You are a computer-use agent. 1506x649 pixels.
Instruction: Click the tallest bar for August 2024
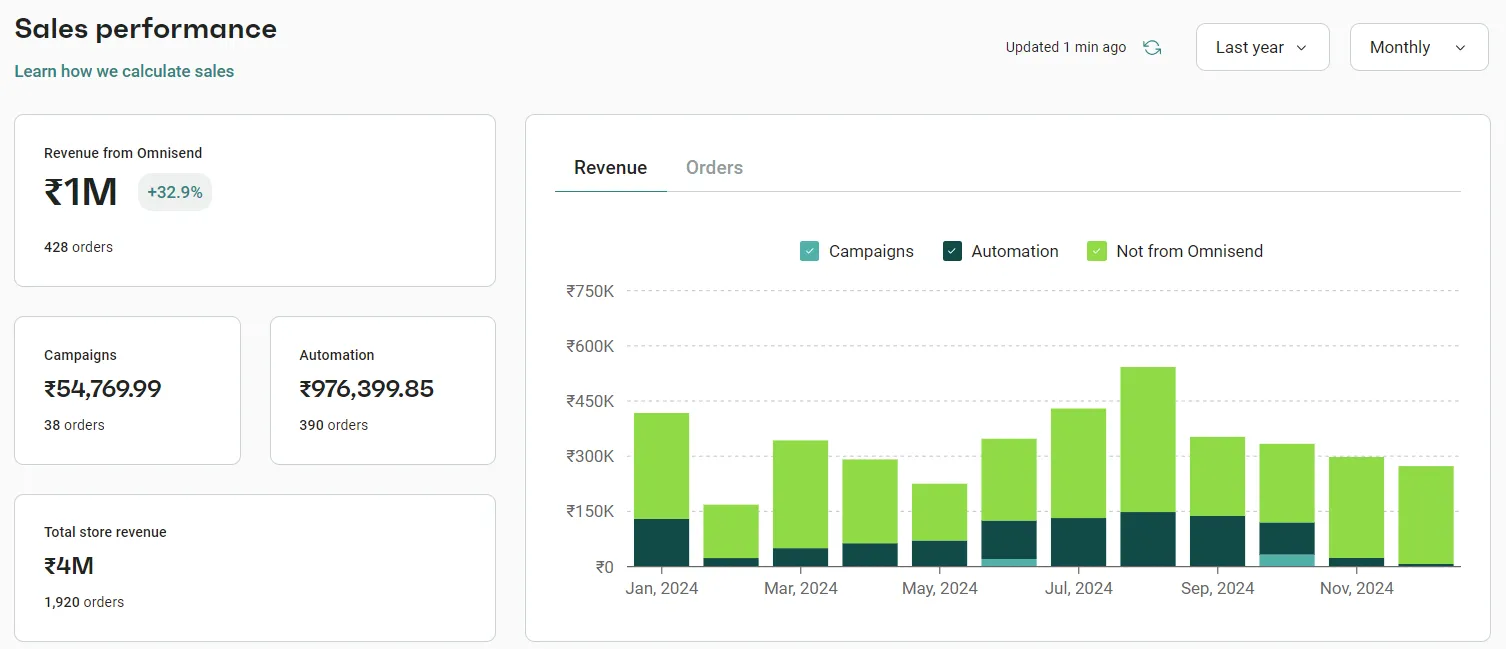1147,440
